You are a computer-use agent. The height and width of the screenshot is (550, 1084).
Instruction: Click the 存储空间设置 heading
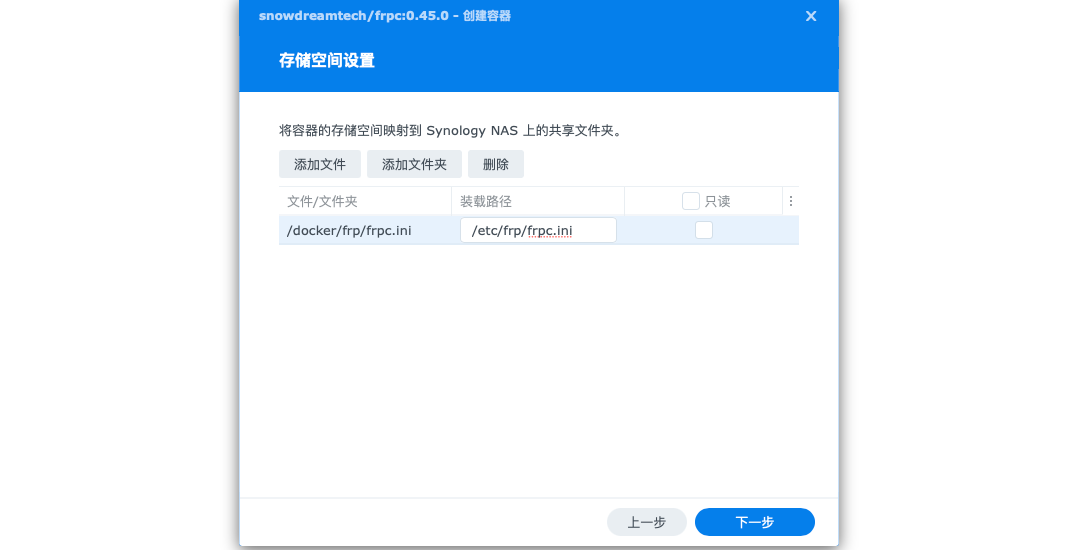click(x=326, y=60)
